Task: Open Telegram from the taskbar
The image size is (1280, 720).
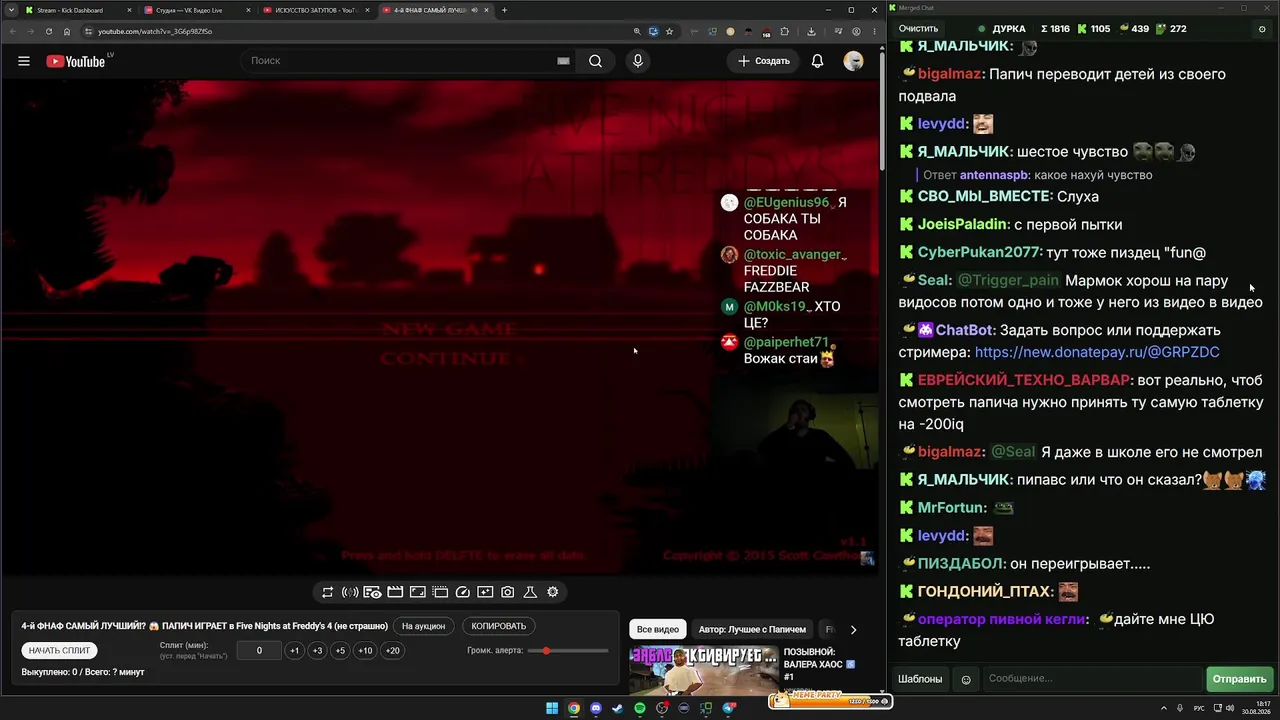Action: [729, 709]
